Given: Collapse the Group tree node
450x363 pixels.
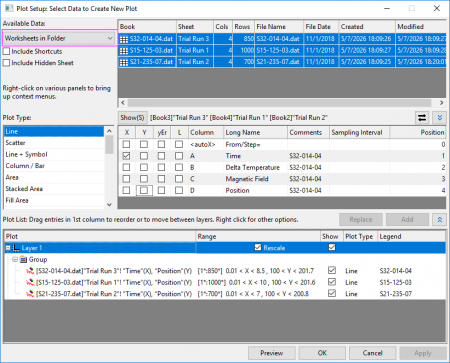Looking at the screenshot, I should tap(15, 259).
